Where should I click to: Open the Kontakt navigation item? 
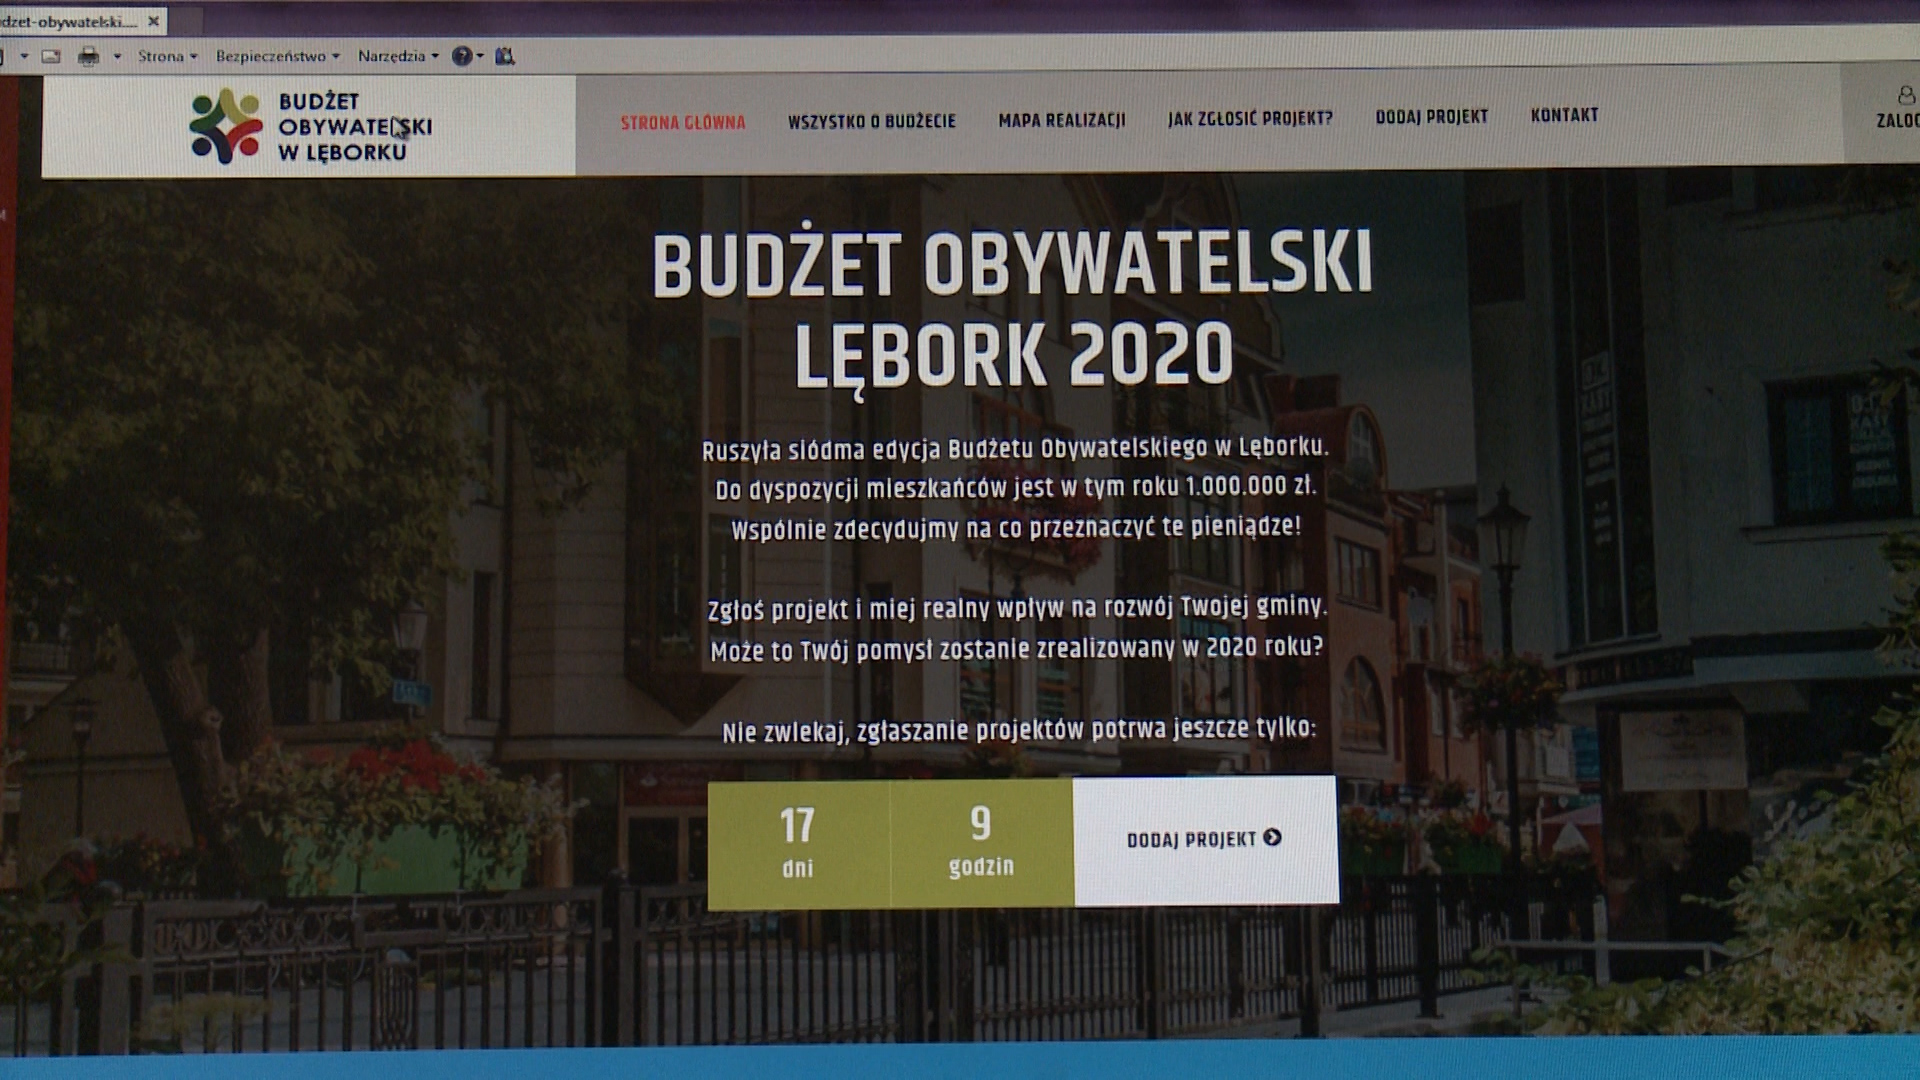(1565, 115)
